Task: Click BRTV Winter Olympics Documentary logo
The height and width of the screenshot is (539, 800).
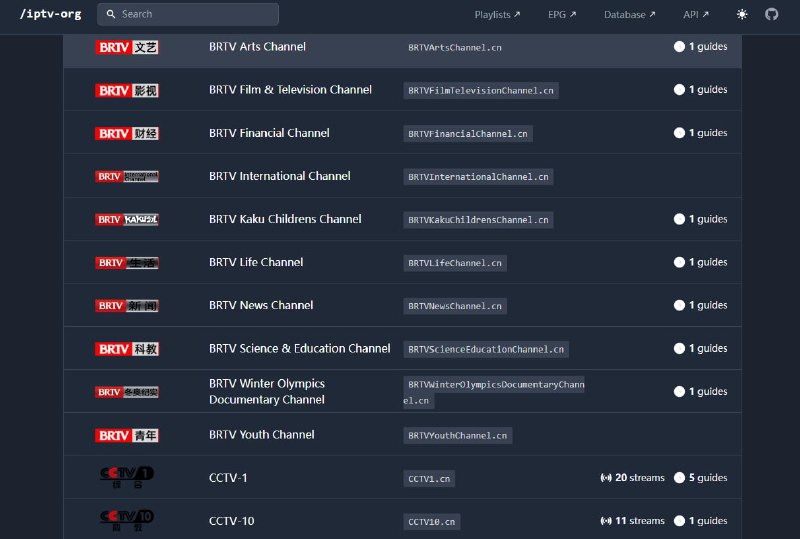Action: (x=127, y=392)
